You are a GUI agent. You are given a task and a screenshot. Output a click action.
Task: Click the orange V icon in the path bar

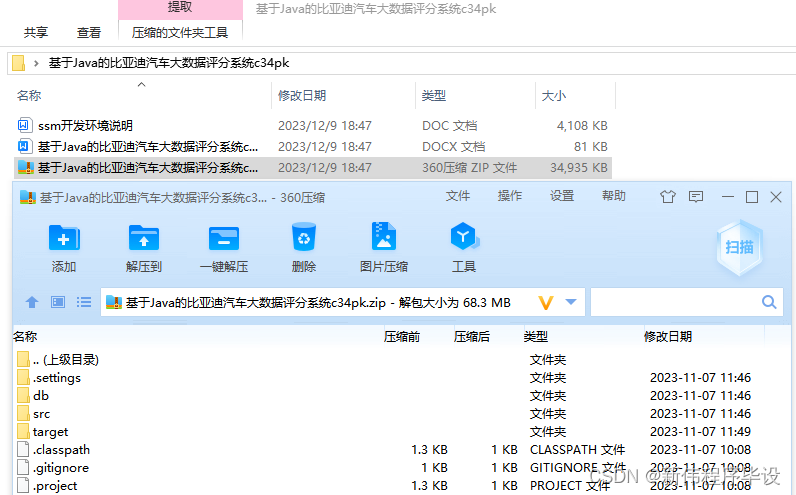tap(546, 303)
